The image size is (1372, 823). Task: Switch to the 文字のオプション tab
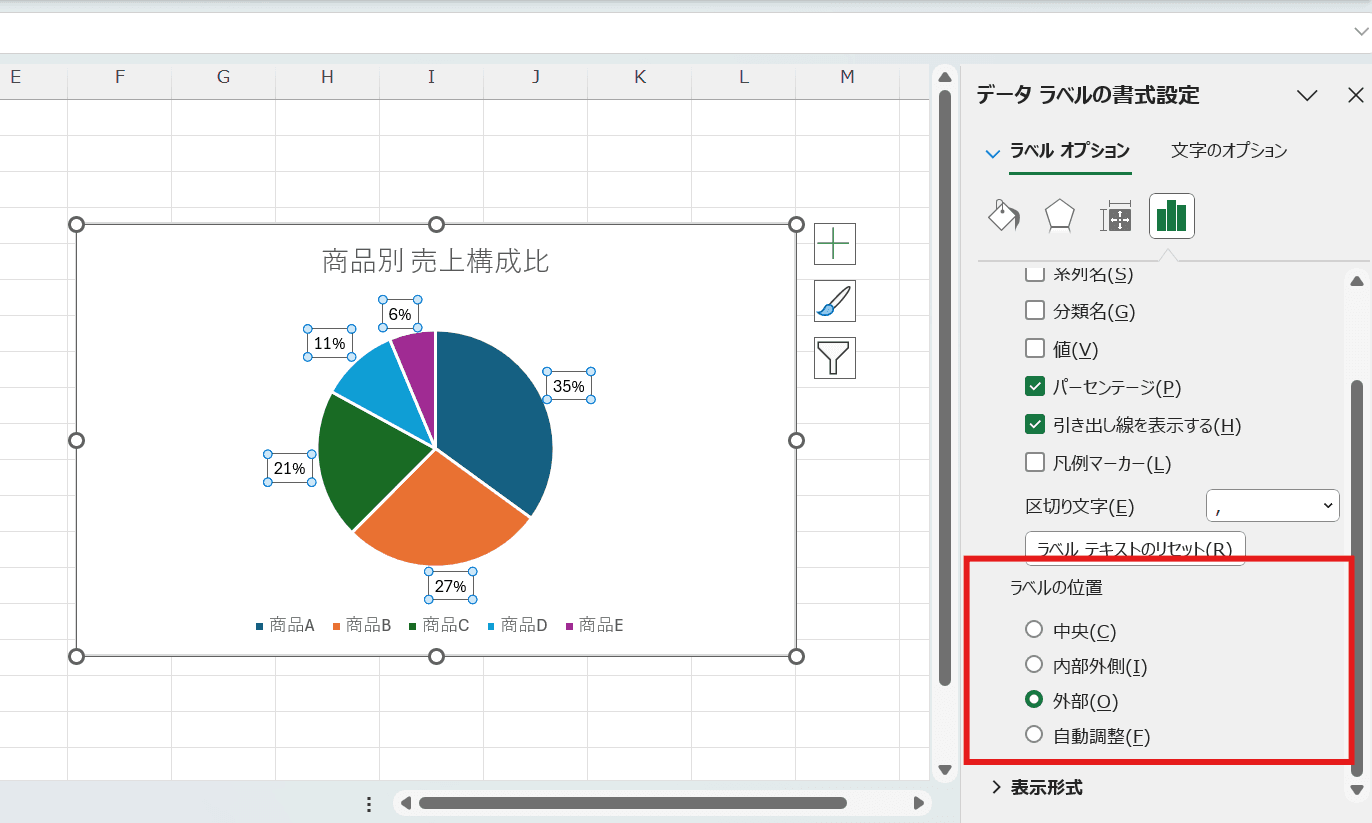point(1228,151)
